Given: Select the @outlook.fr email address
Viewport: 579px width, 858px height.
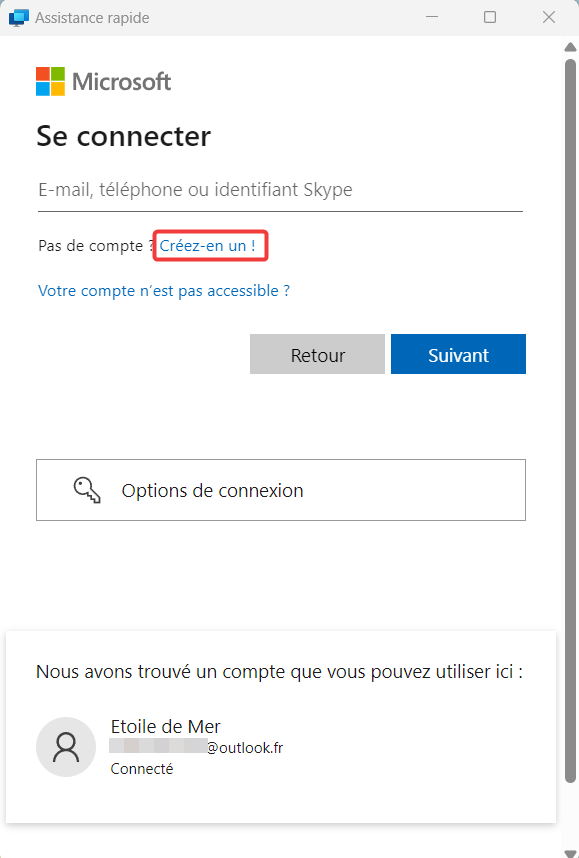Looking at the screenshot, I should pyautogui.click(x=196, y=747).
